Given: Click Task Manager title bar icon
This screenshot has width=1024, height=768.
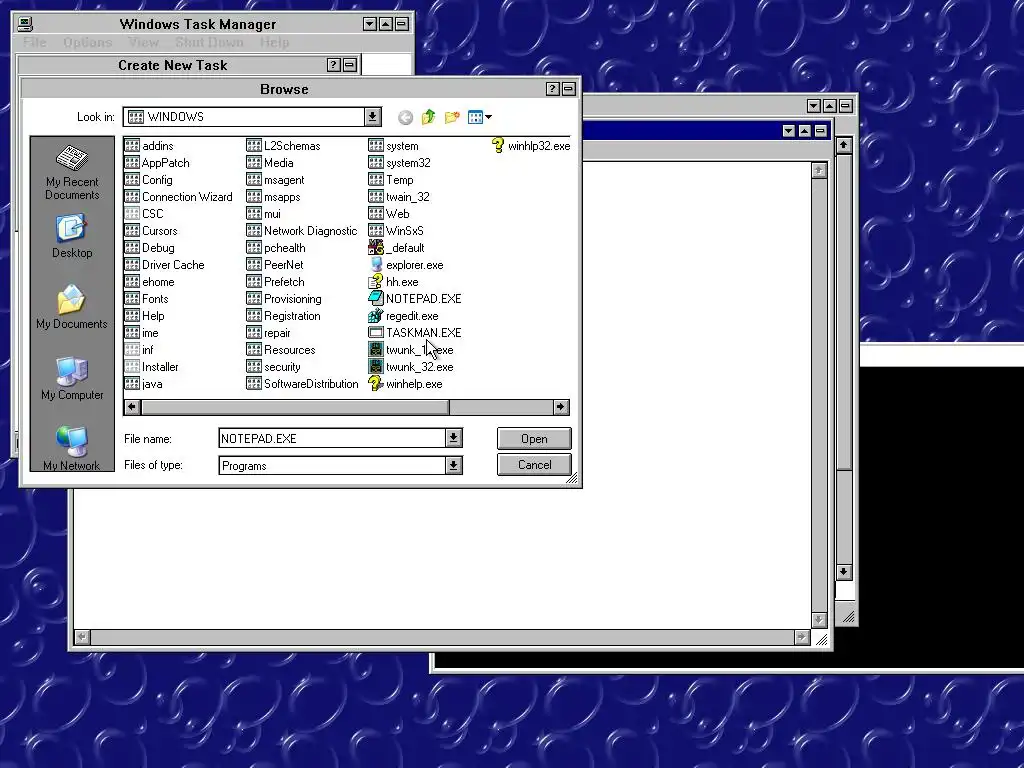Looking at the screenshot, I should (25, 24).
